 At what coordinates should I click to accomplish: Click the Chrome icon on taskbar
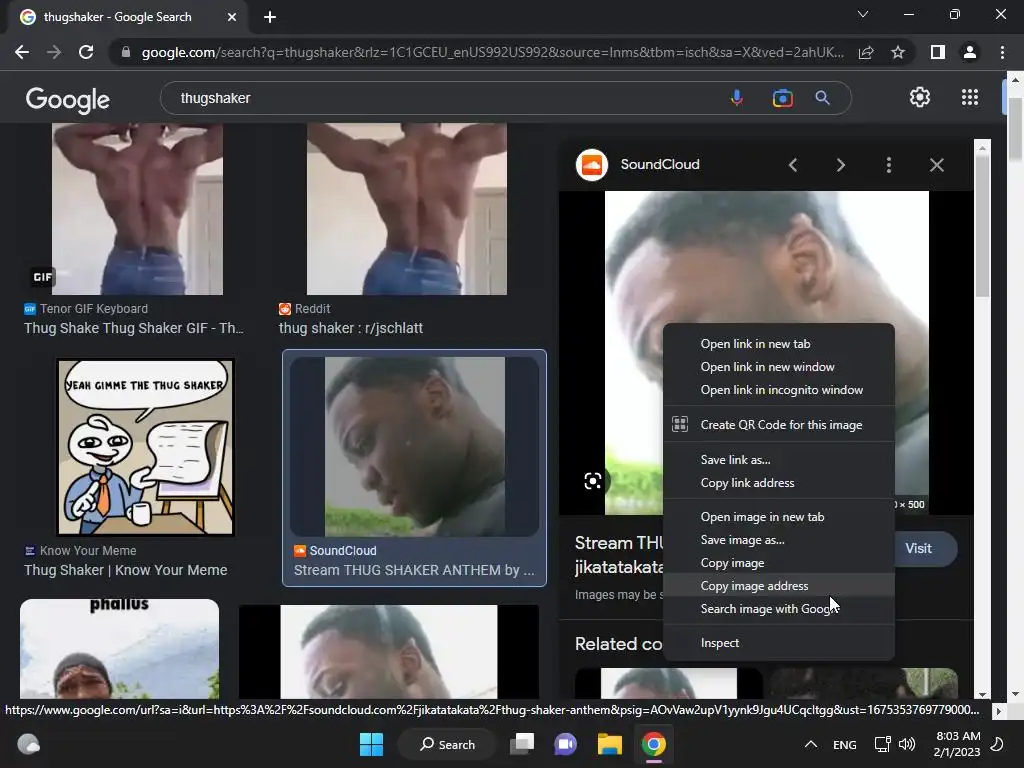[x=653, y=744]
